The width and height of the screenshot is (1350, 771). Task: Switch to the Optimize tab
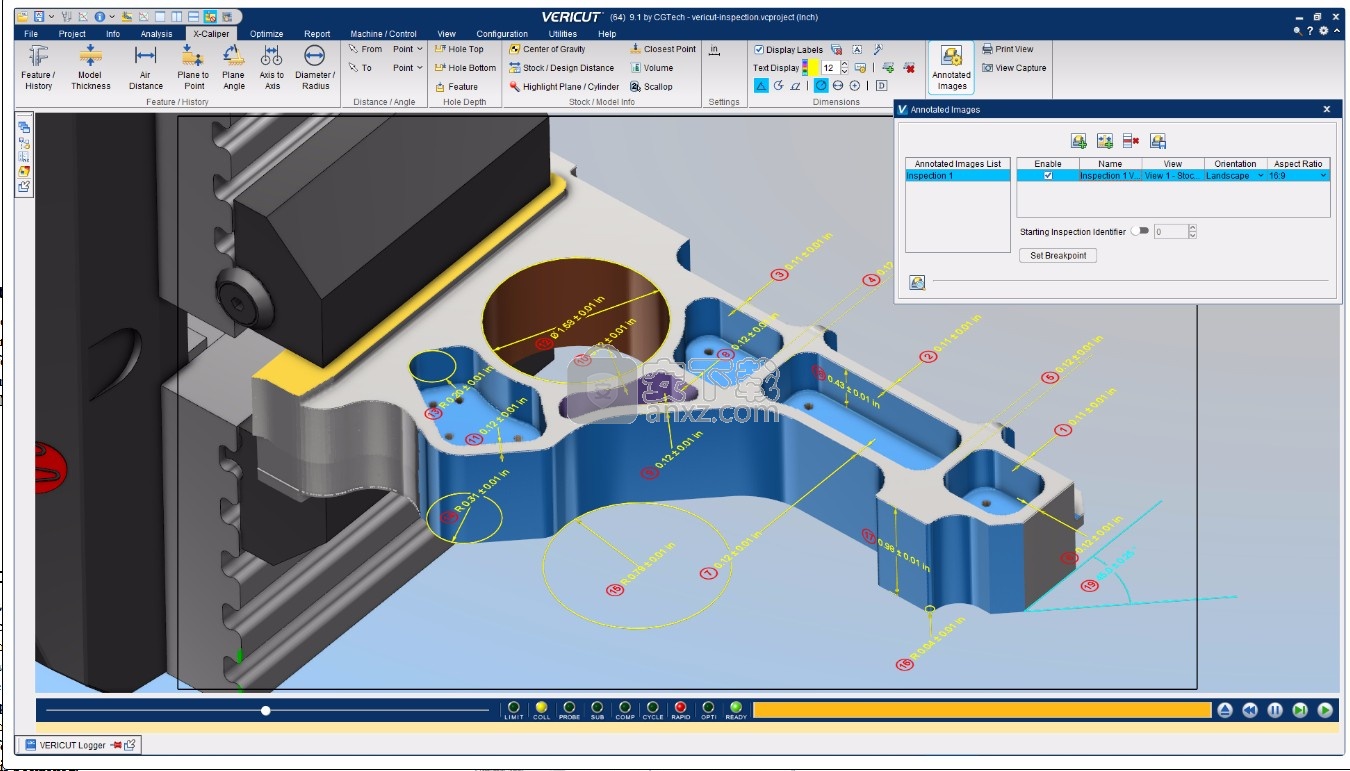(266, 34)
